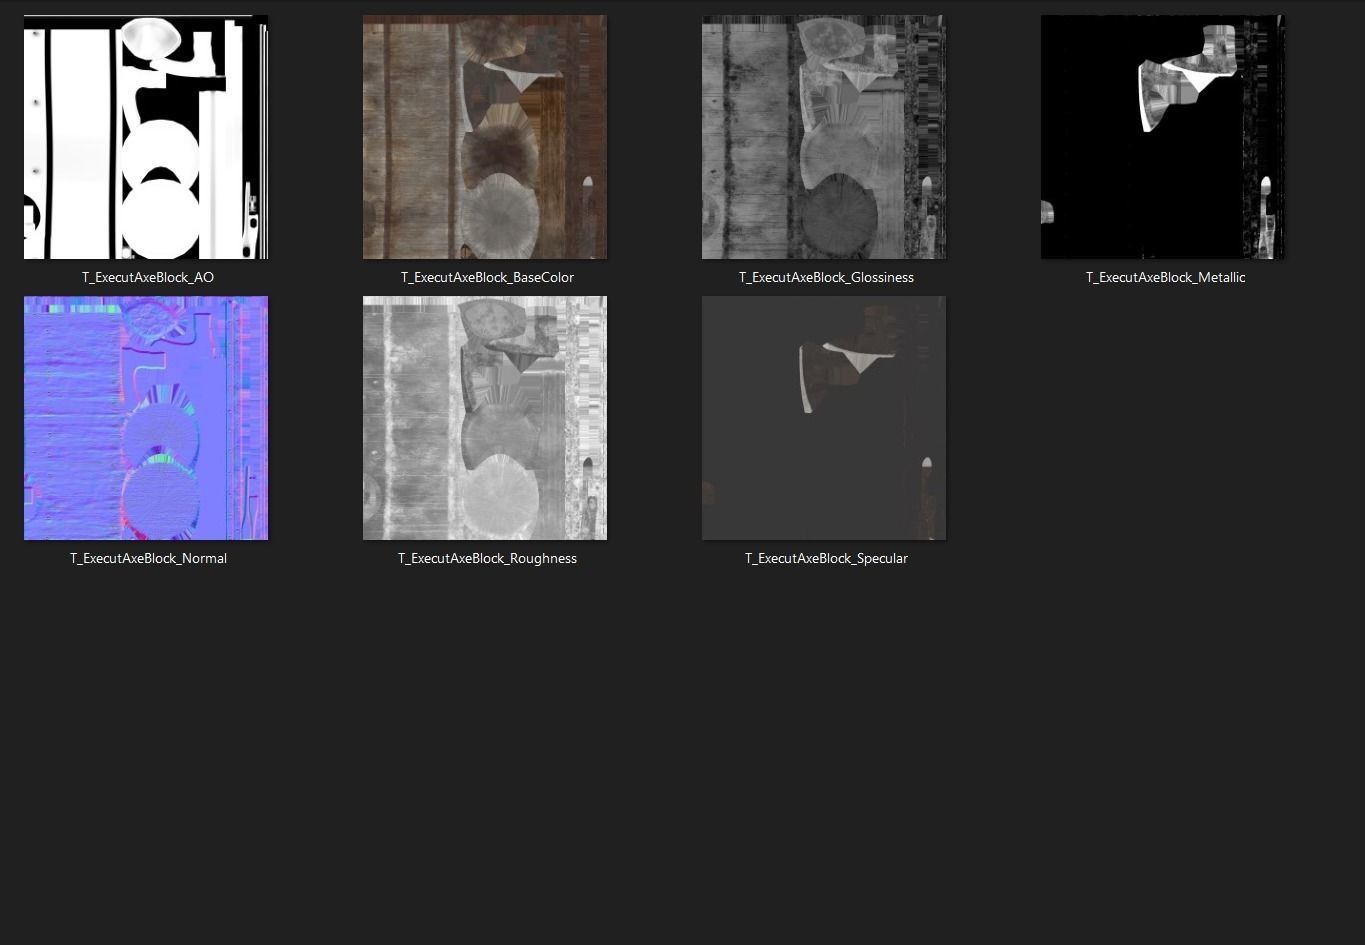Viewport: 1365px width, 945px height.
Task: Select the T_ExecutAxeBlock_Glossiness texture thumbnail
Action: tap(824, 137)
